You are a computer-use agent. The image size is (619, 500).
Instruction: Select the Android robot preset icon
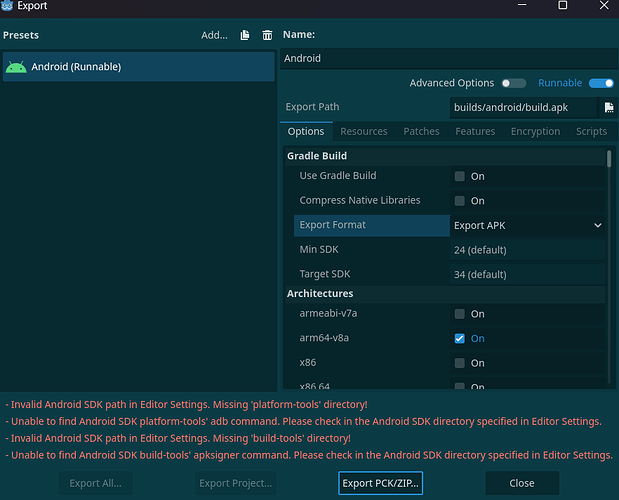tap(16, 67)
